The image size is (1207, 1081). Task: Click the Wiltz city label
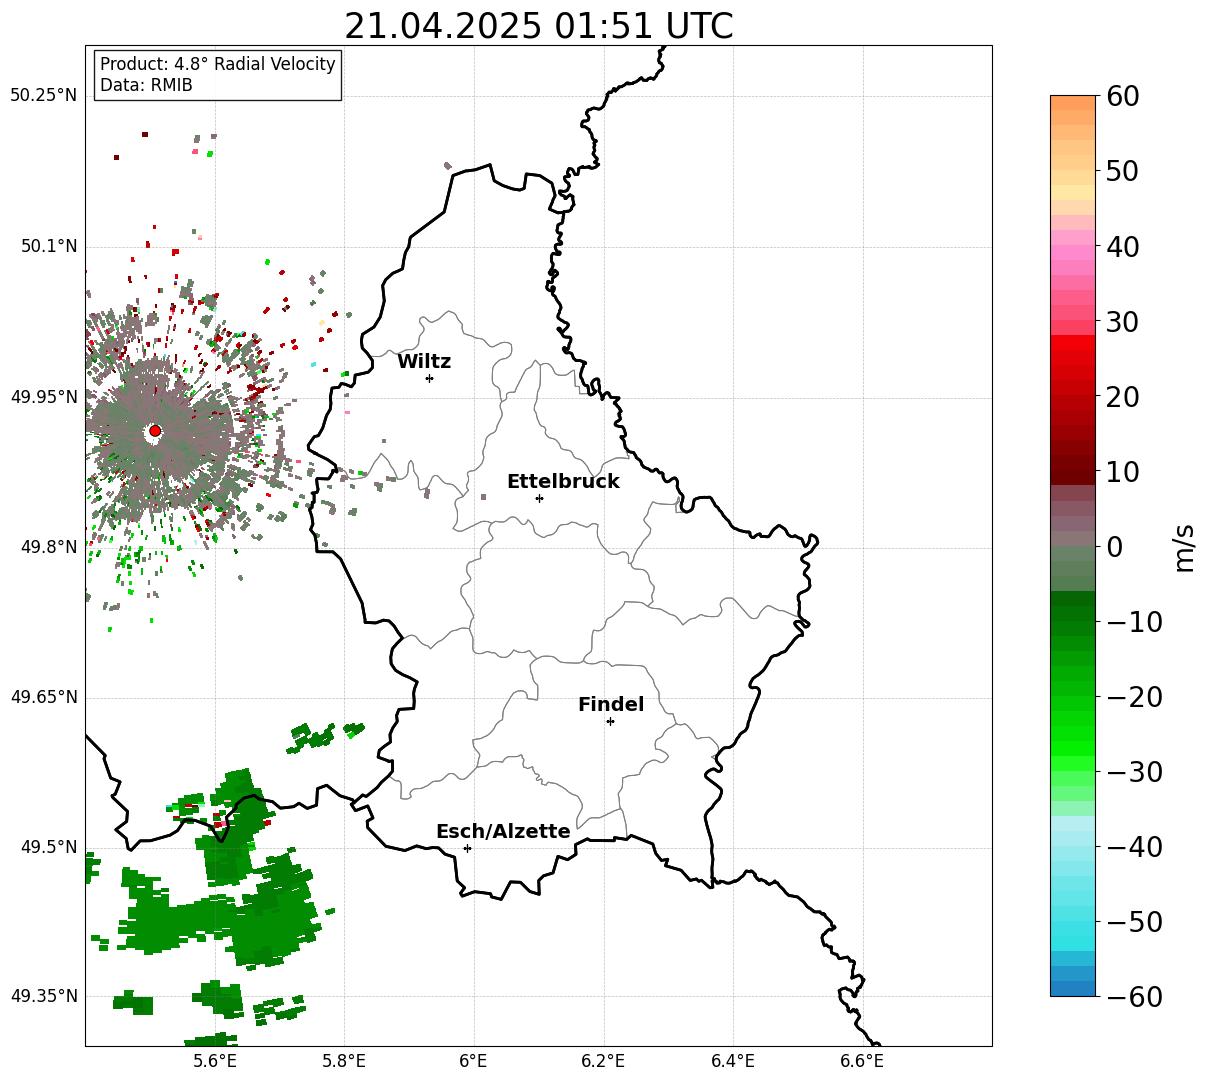[x=424, y=362]
